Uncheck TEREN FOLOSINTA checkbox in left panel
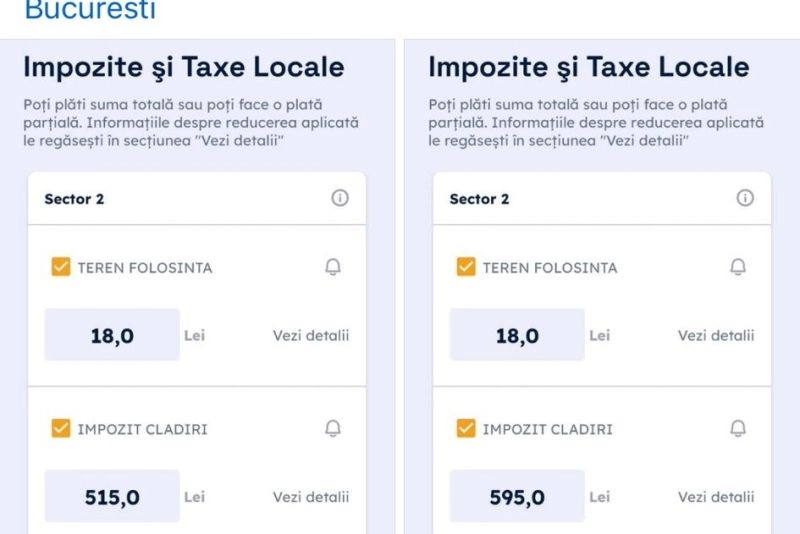The image size is (800, 534). pyautogui.click(x=61, y=267)
